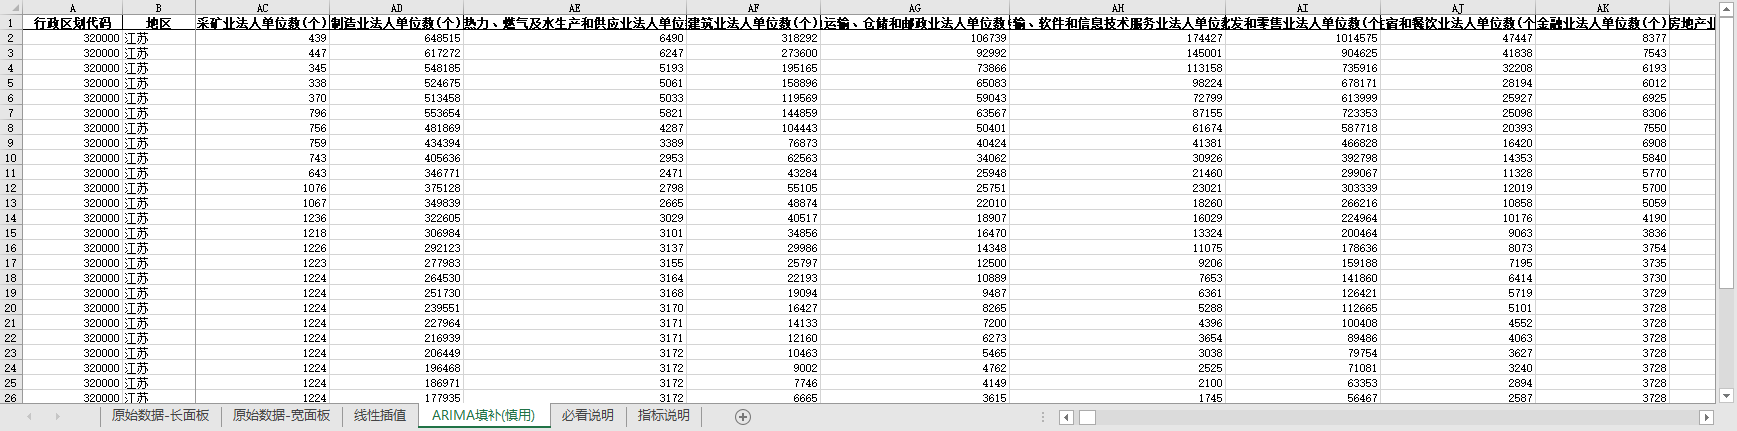Click cell value 8377
Image resolution: width=1737 pixels, height=431 pixels.
[1603, 38]
